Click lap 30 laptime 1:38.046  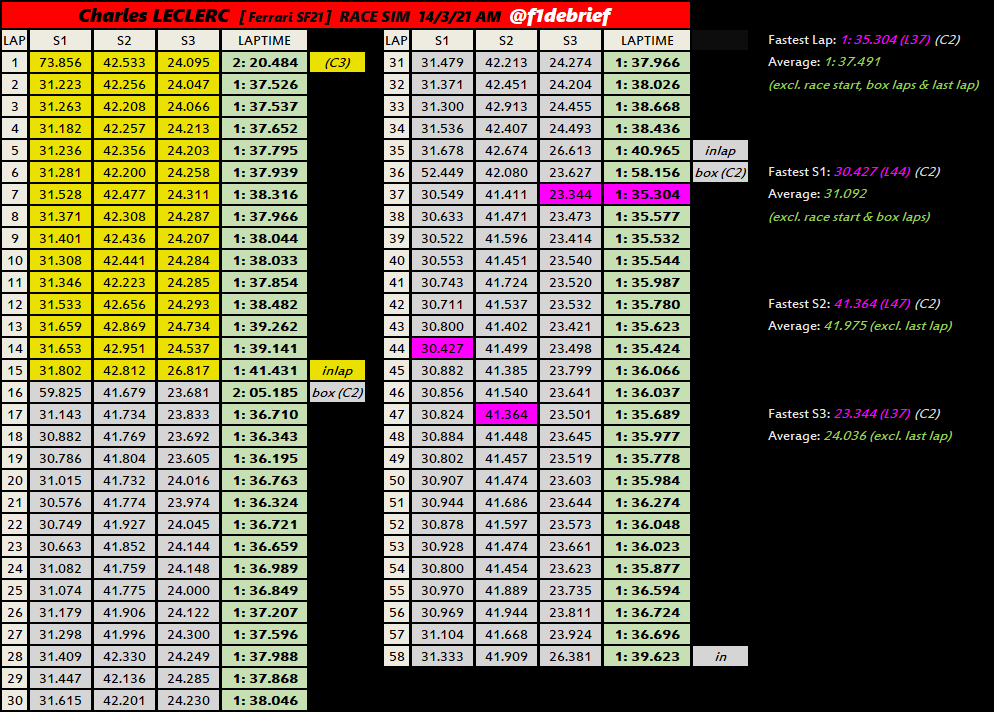[x=264, y=700]
